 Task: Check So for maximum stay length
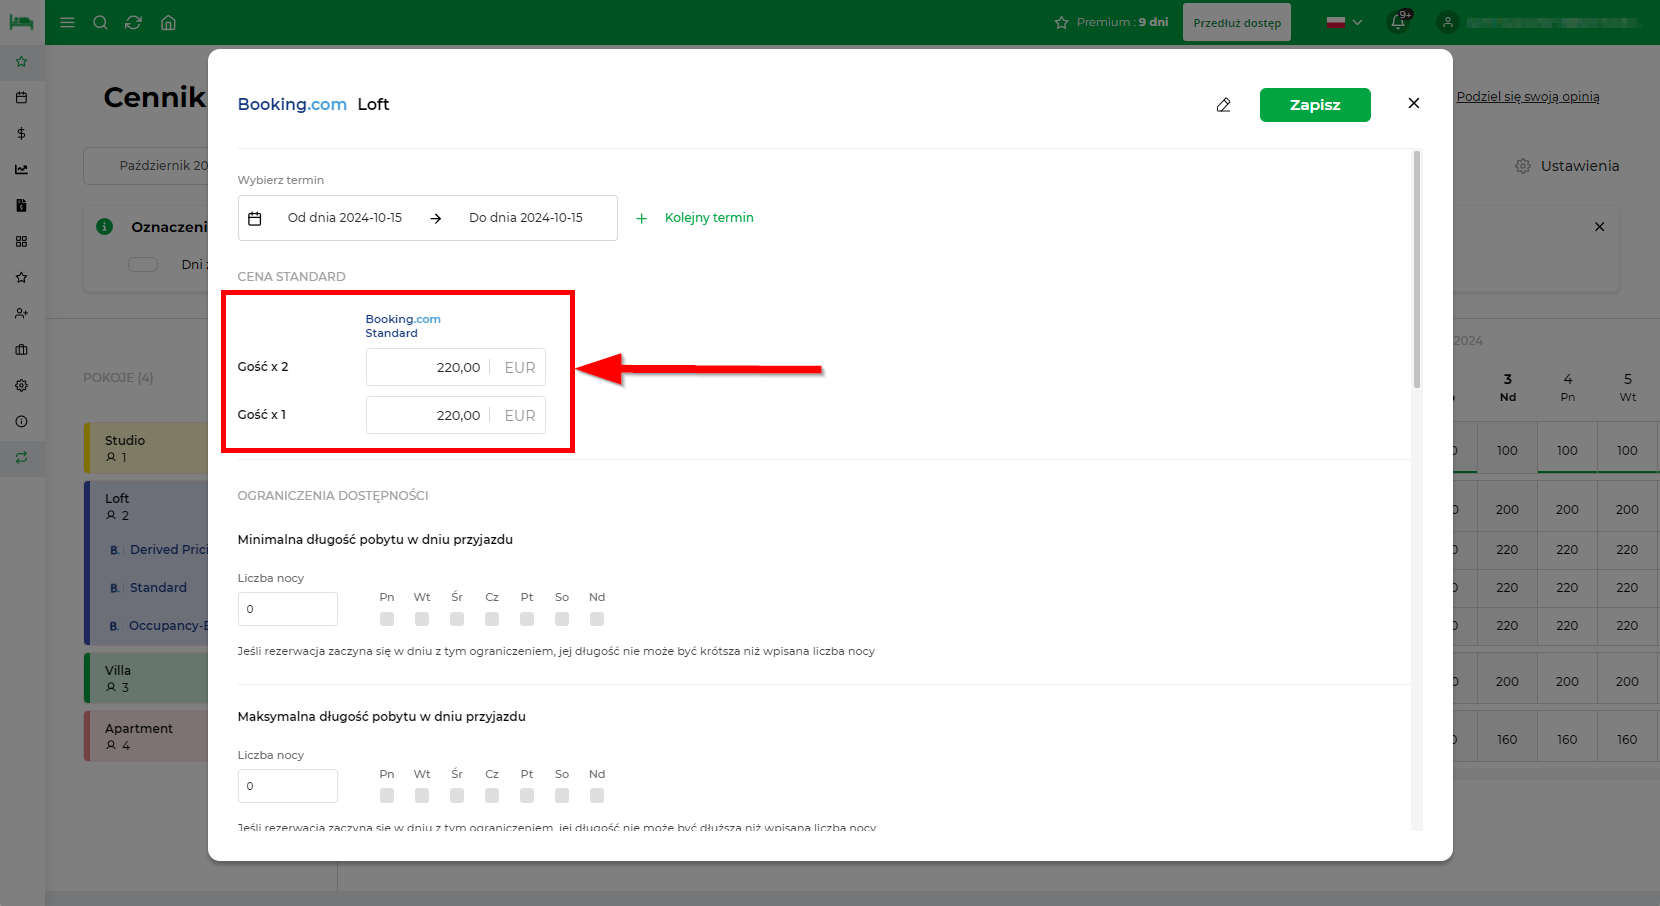pos(562,796)
